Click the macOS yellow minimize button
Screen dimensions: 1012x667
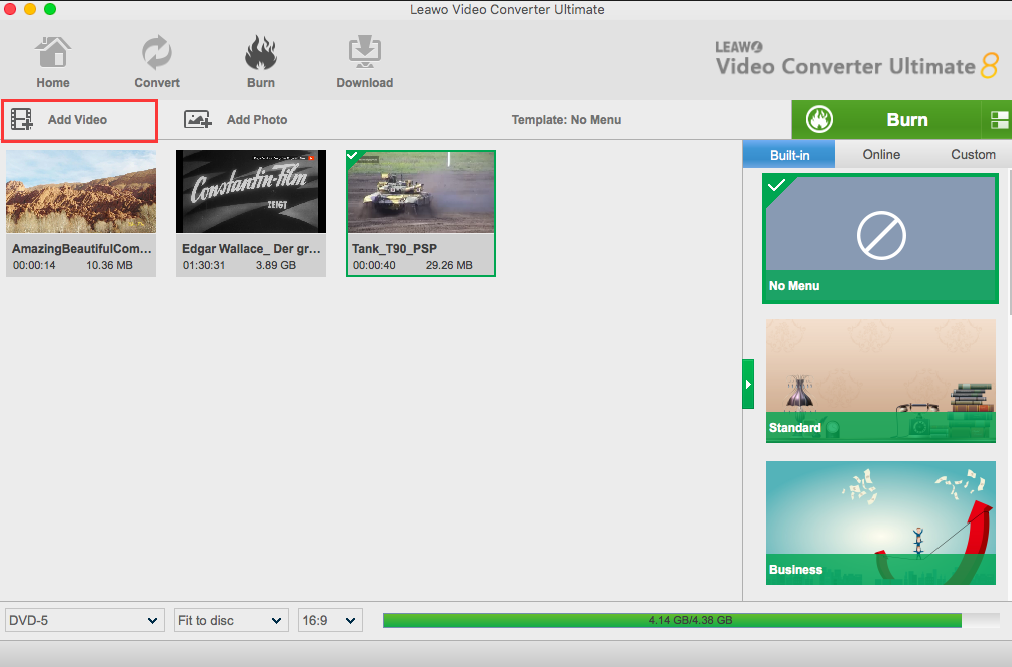tap(30, 9)
